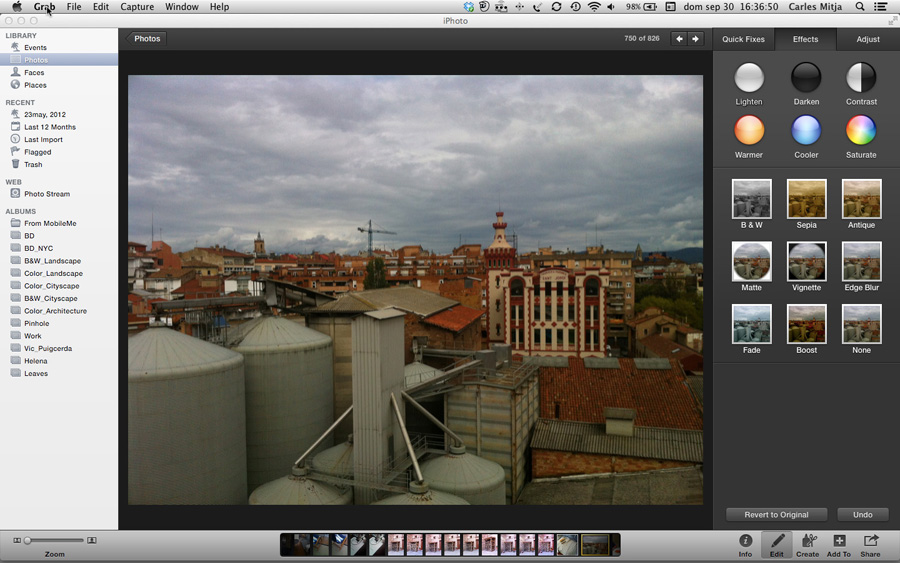Open Add To popup menu
Viewport: 900px width, 563px height.
tap(839, 544)
